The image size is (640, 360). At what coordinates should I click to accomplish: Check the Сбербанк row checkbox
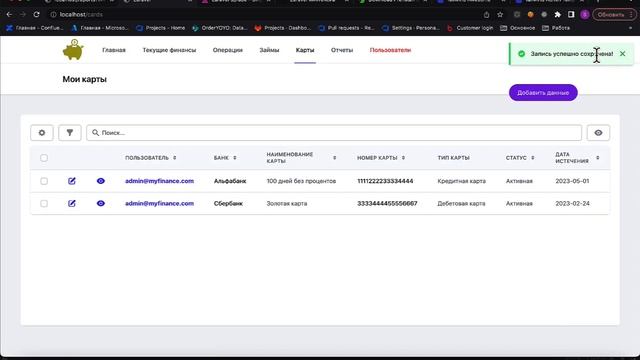pos(44,203)
